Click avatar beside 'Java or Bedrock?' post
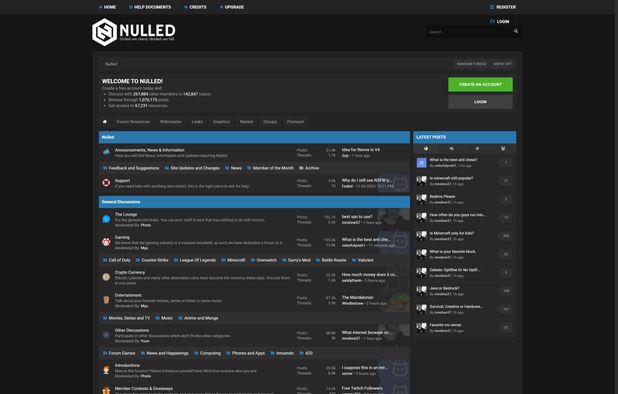 point(421,291)
